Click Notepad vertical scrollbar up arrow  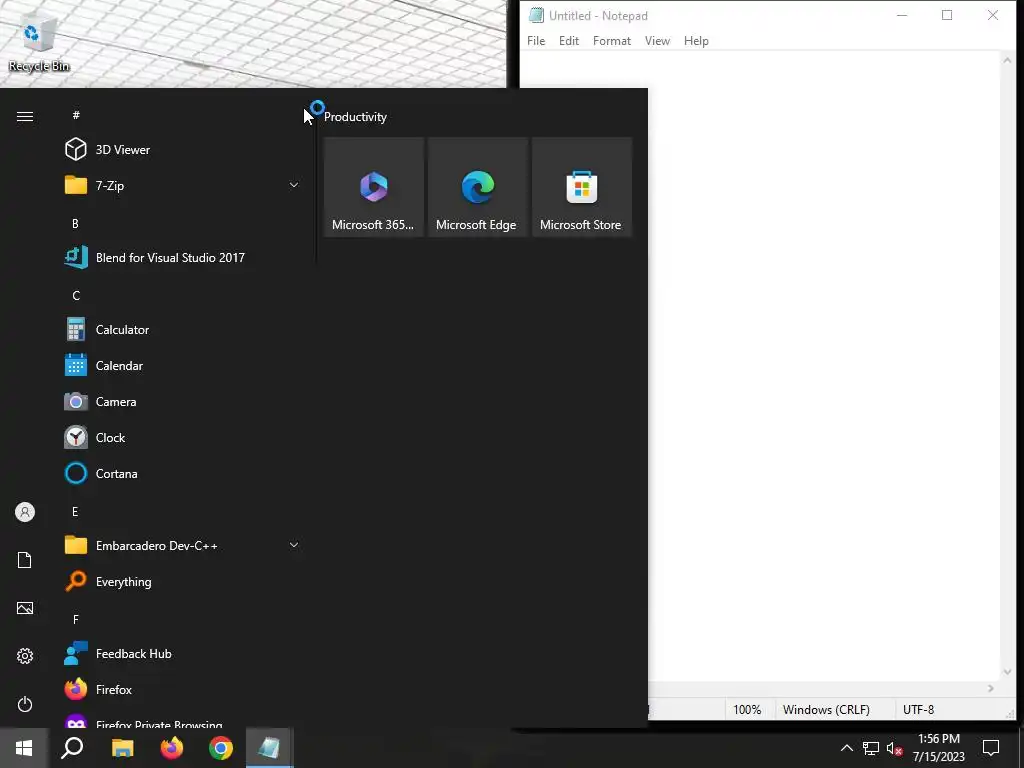click(x=1007, y=60)
